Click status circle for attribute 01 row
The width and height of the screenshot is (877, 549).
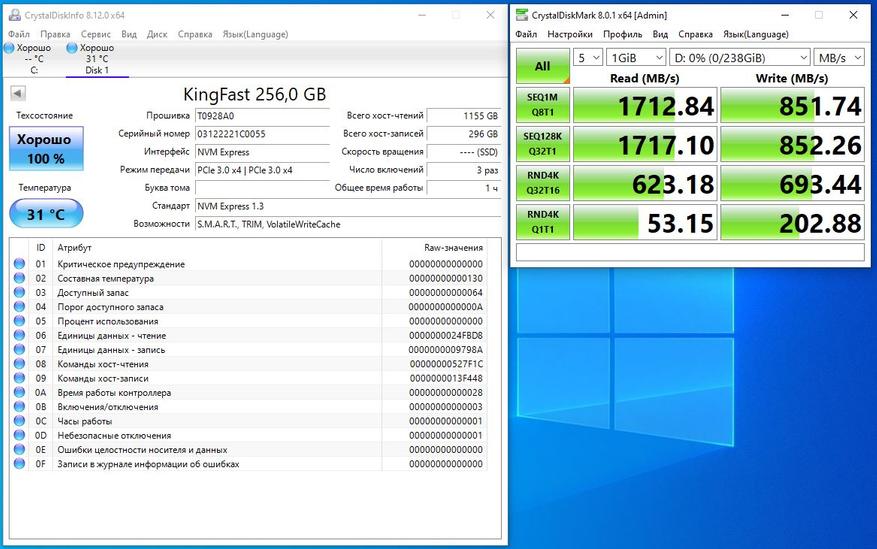[19, 264]
